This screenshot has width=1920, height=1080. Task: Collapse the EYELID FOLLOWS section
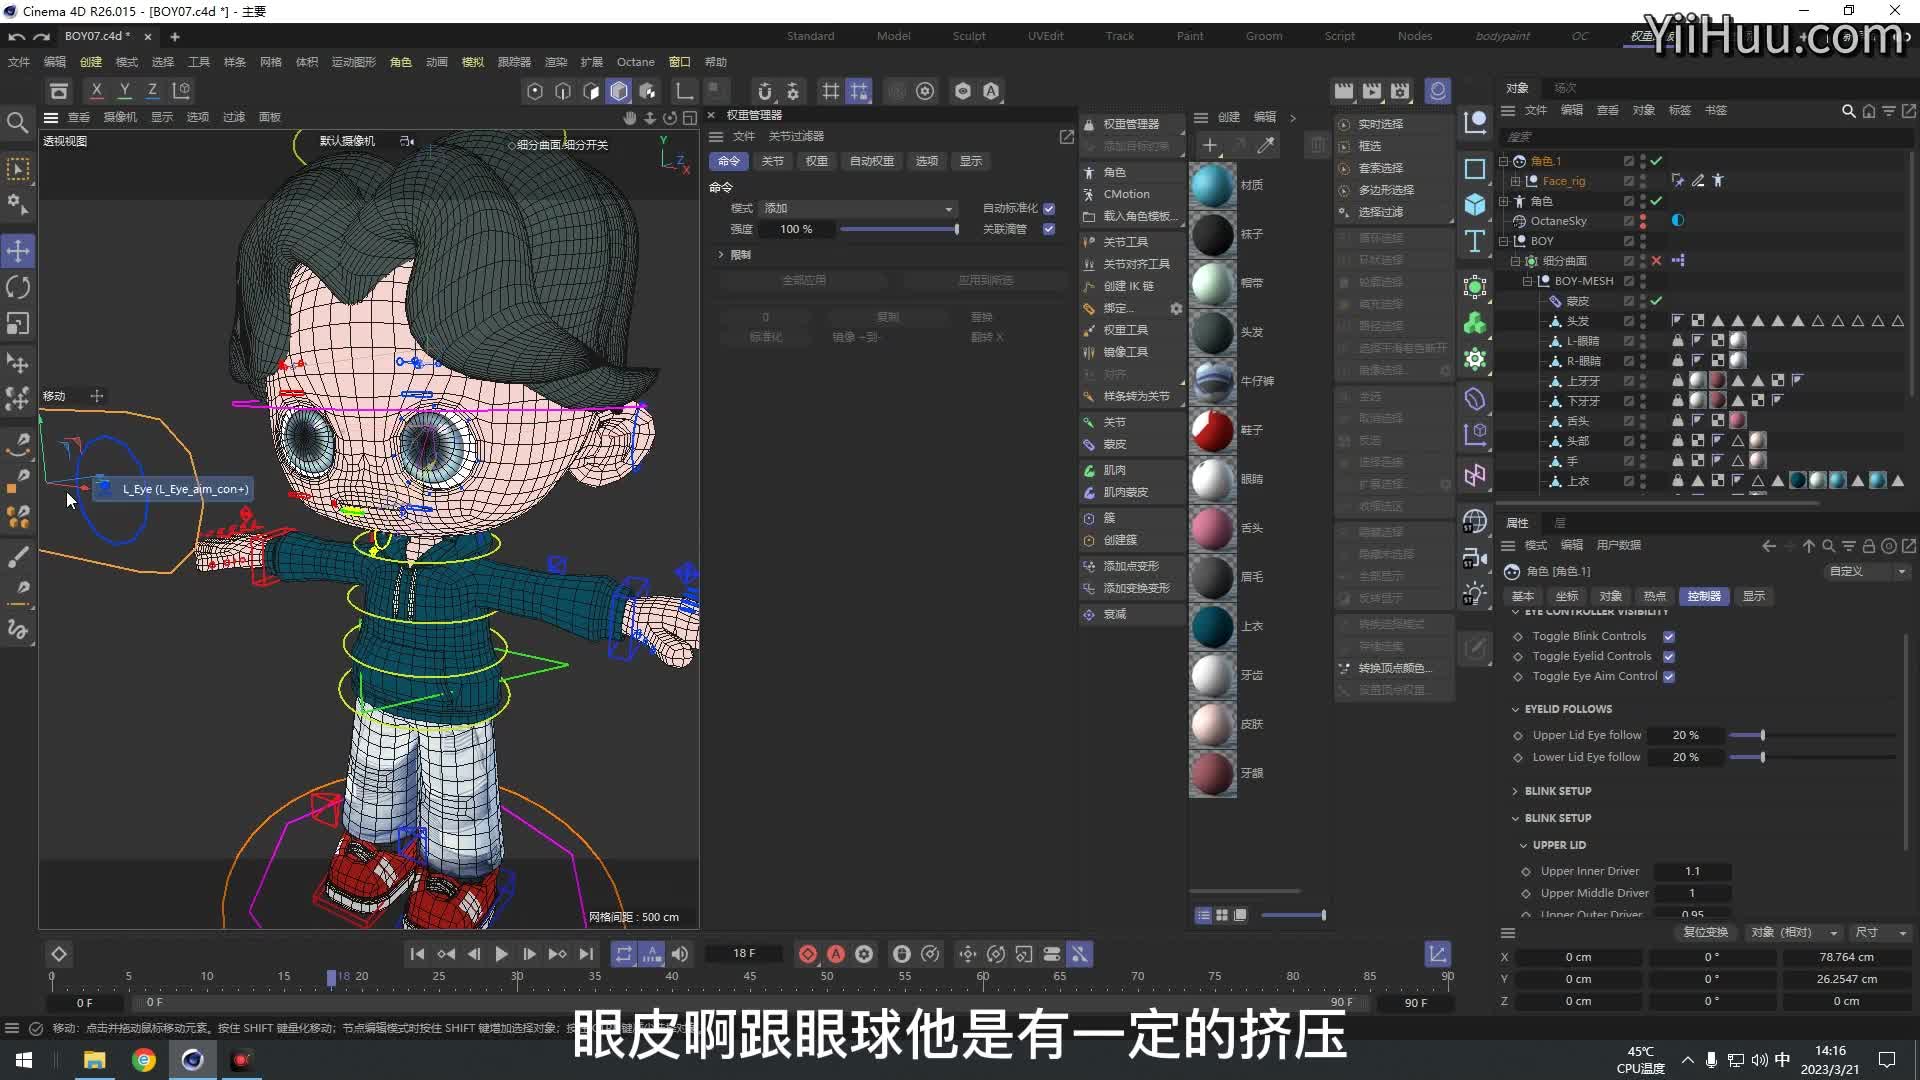coord(1515,710)
